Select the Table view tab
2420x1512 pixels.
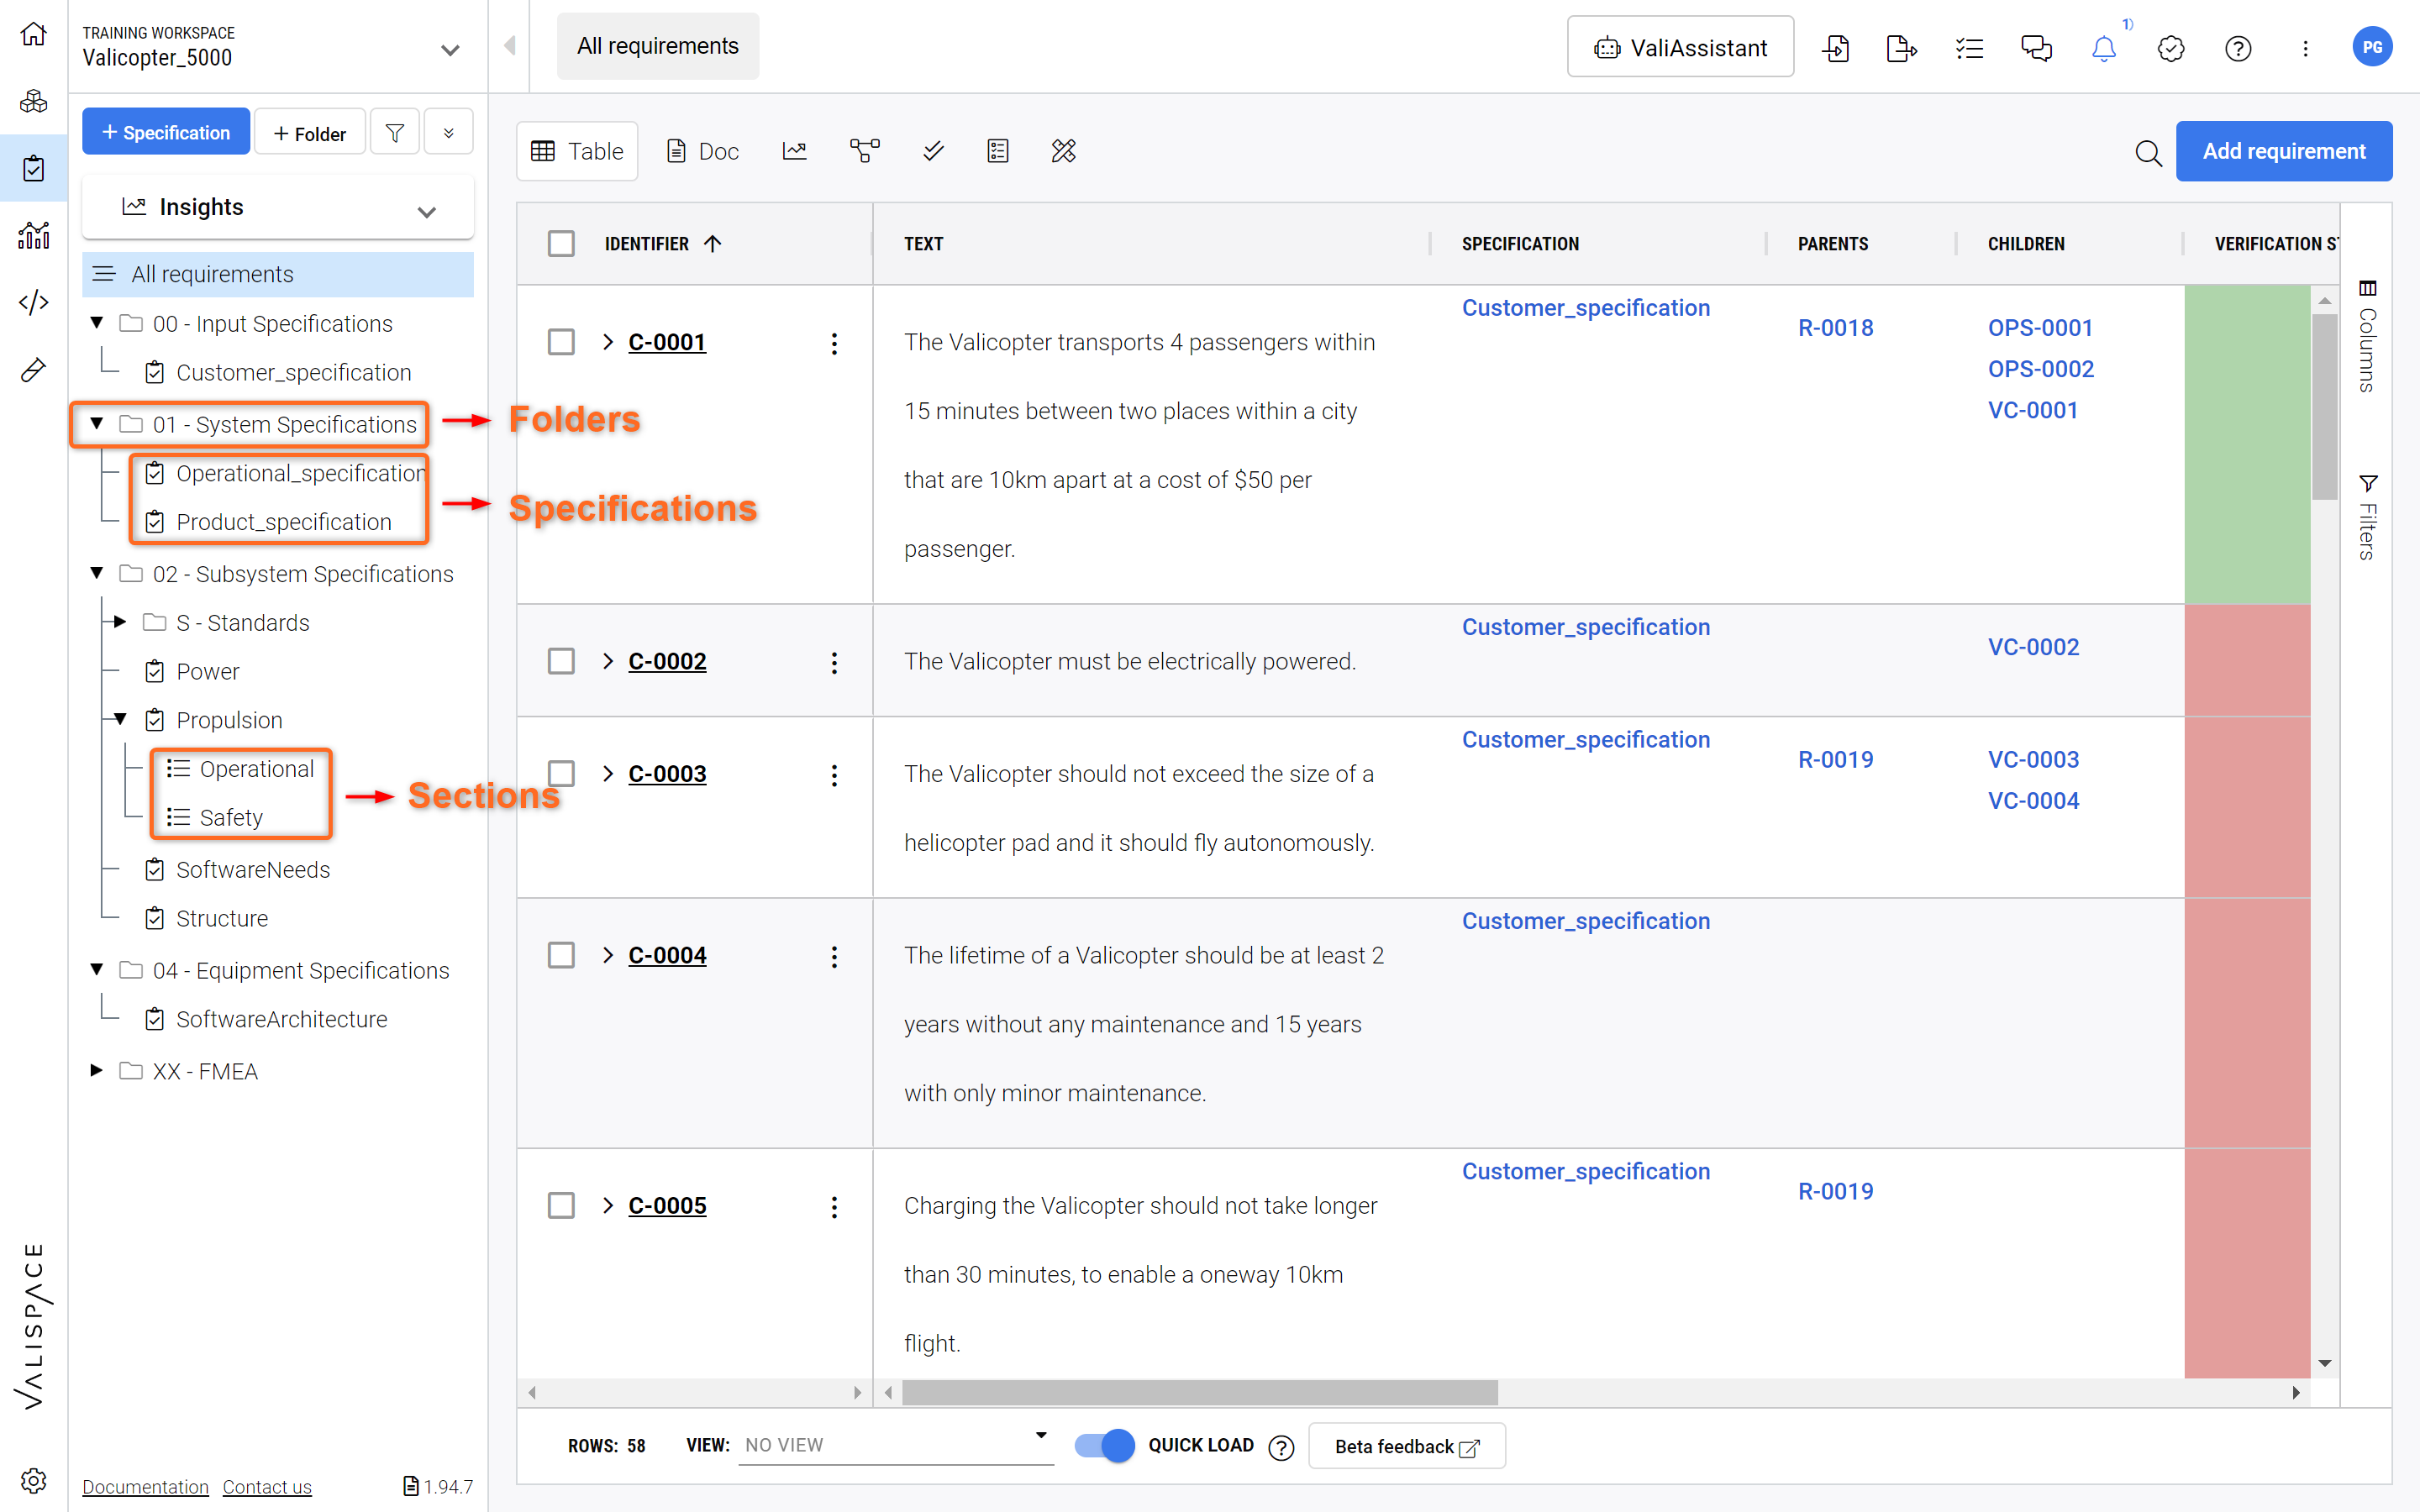[577, 151]
